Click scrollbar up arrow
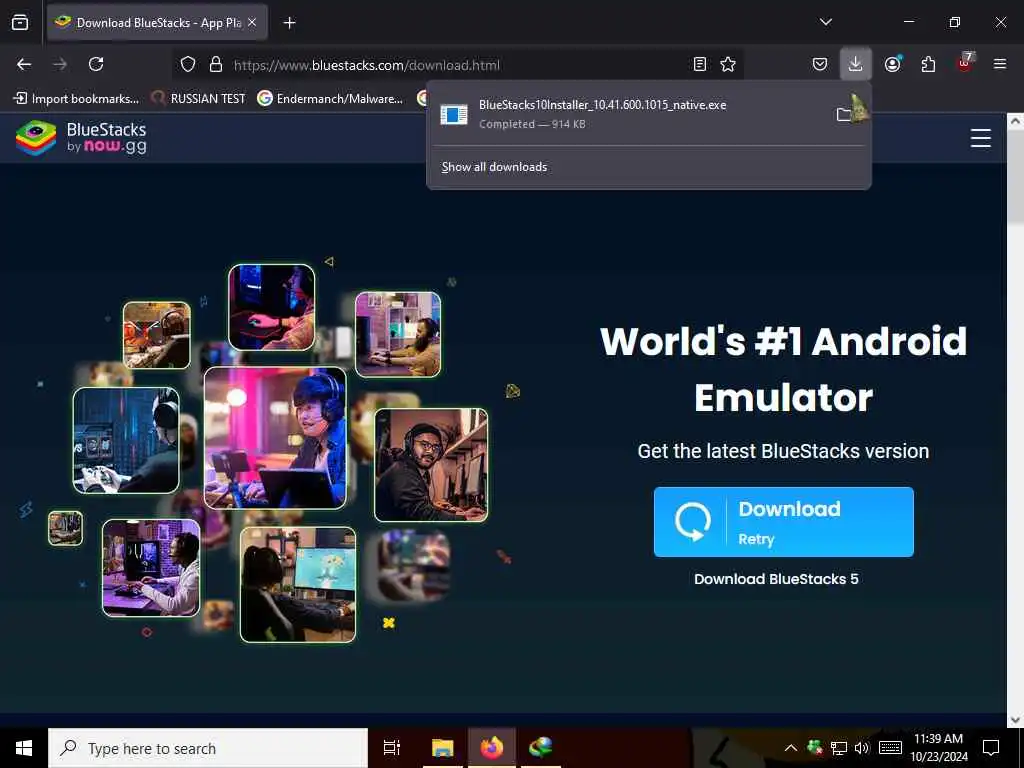The image size is (1024, 768). pyautogui.click(x=1015, y=121)
